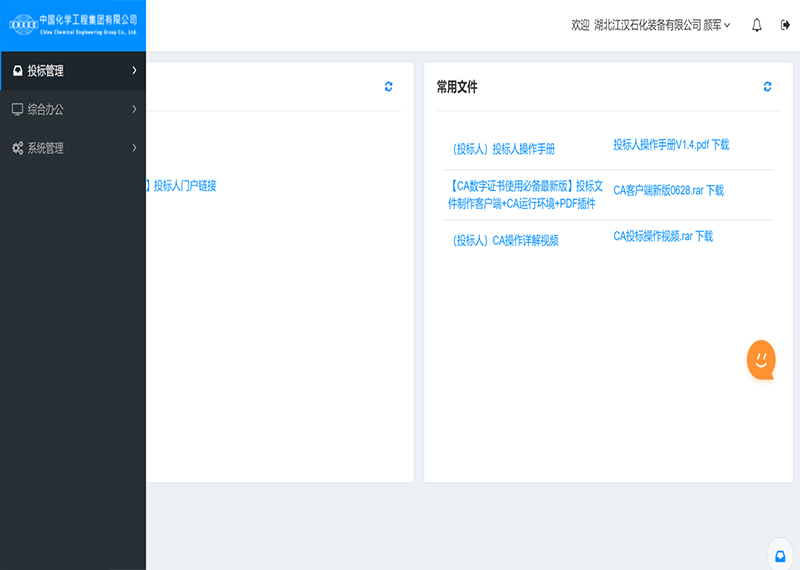Download 投标人操作手册V1.4.pdf

671,145
